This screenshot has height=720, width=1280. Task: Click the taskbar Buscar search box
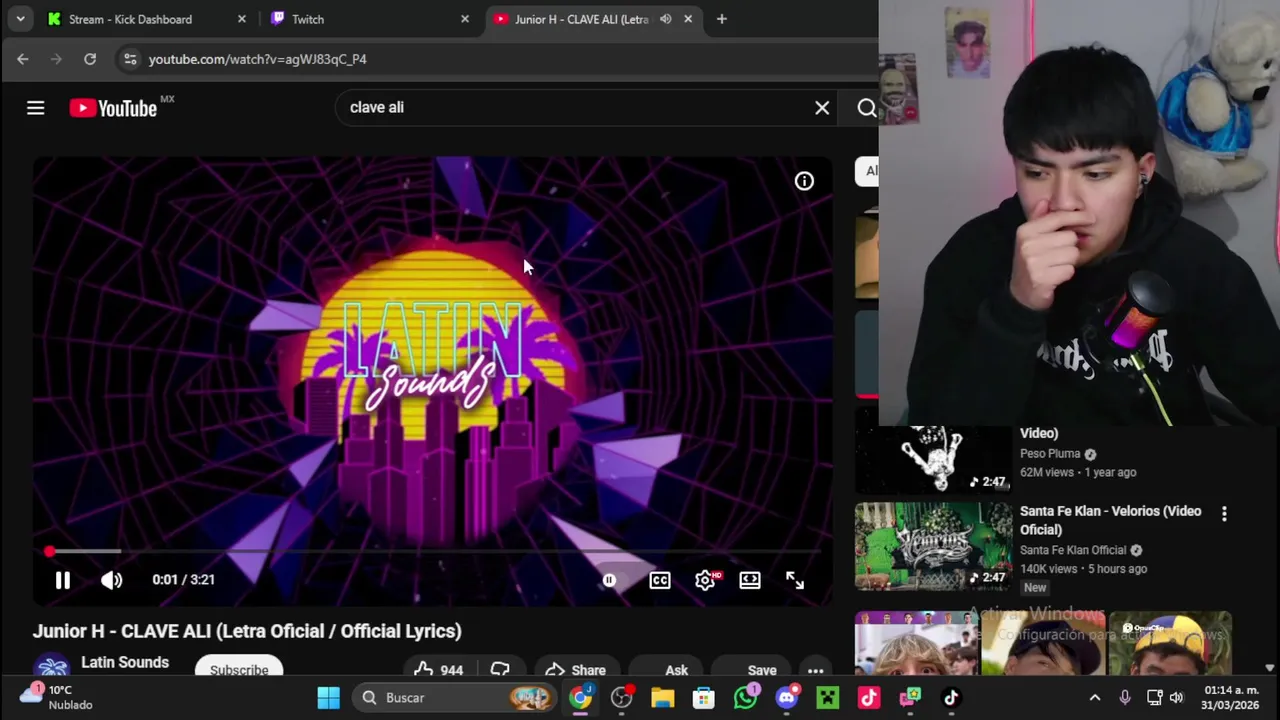pyautogui.click(x=456, y=698)
